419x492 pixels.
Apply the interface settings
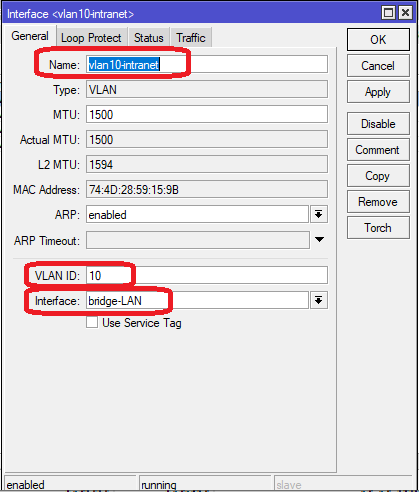tap(378, 92)
